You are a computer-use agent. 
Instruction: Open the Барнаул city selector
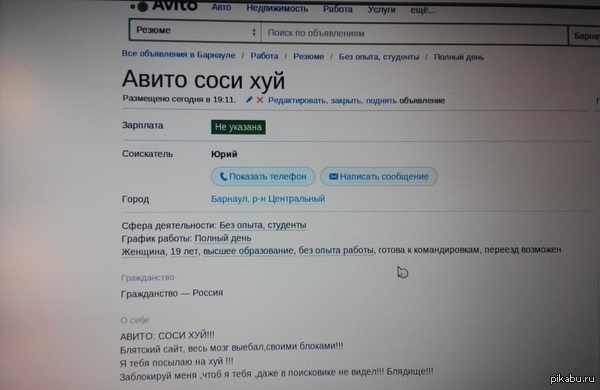[x=585, y=36]
